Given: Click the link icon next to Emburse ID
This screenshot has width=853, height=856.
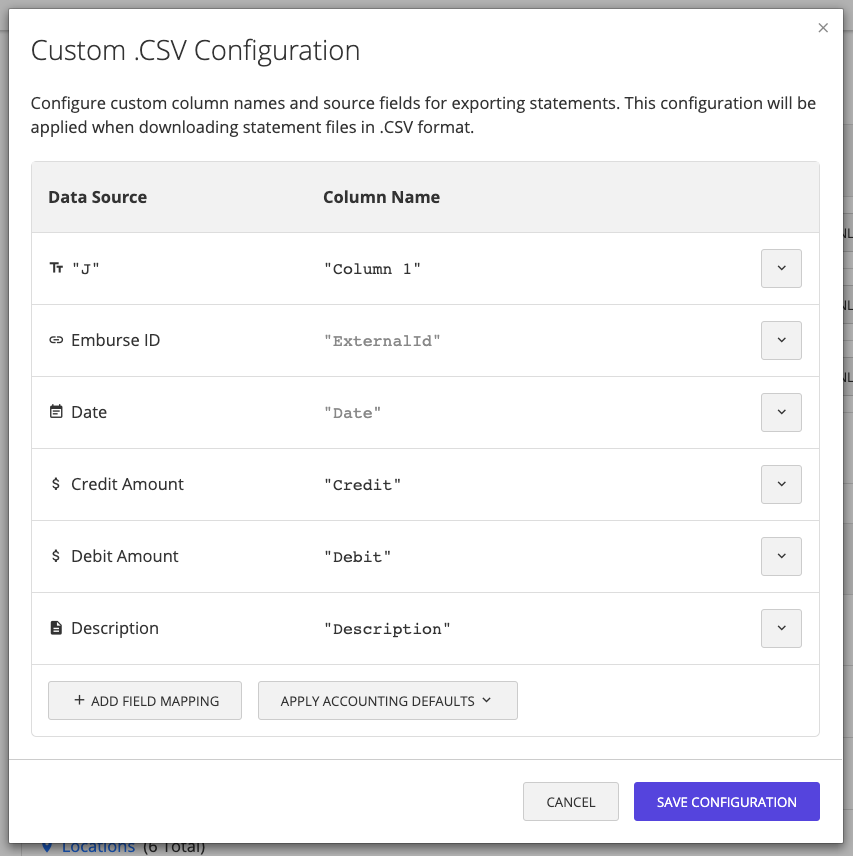Looking at the screenshot, I should [x=57, y=340].
